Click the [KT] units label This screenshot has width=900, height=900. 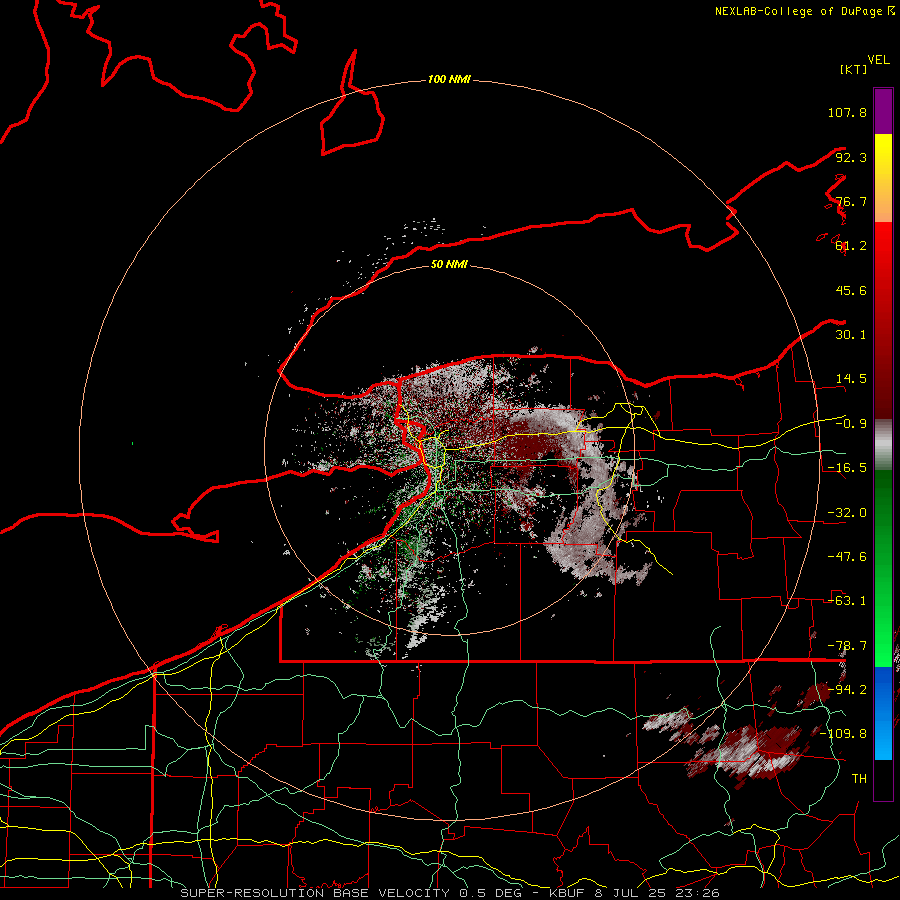click(854, 69)
